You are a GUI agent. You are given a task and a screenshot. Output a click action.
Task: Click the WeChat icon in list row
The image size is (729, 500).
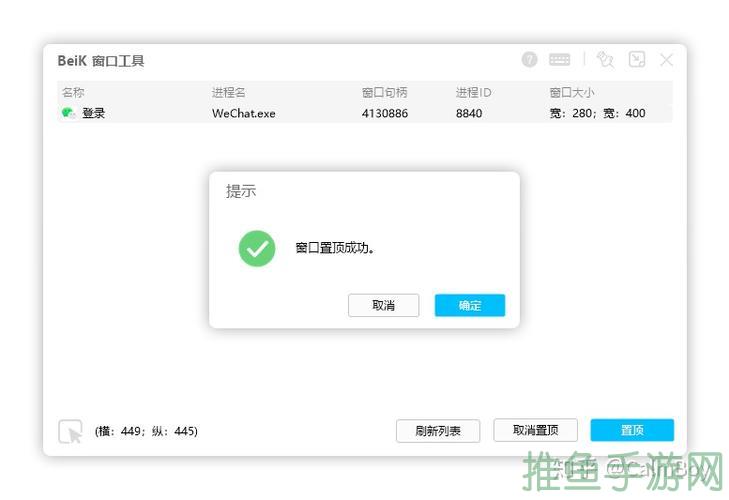[68, 113]
